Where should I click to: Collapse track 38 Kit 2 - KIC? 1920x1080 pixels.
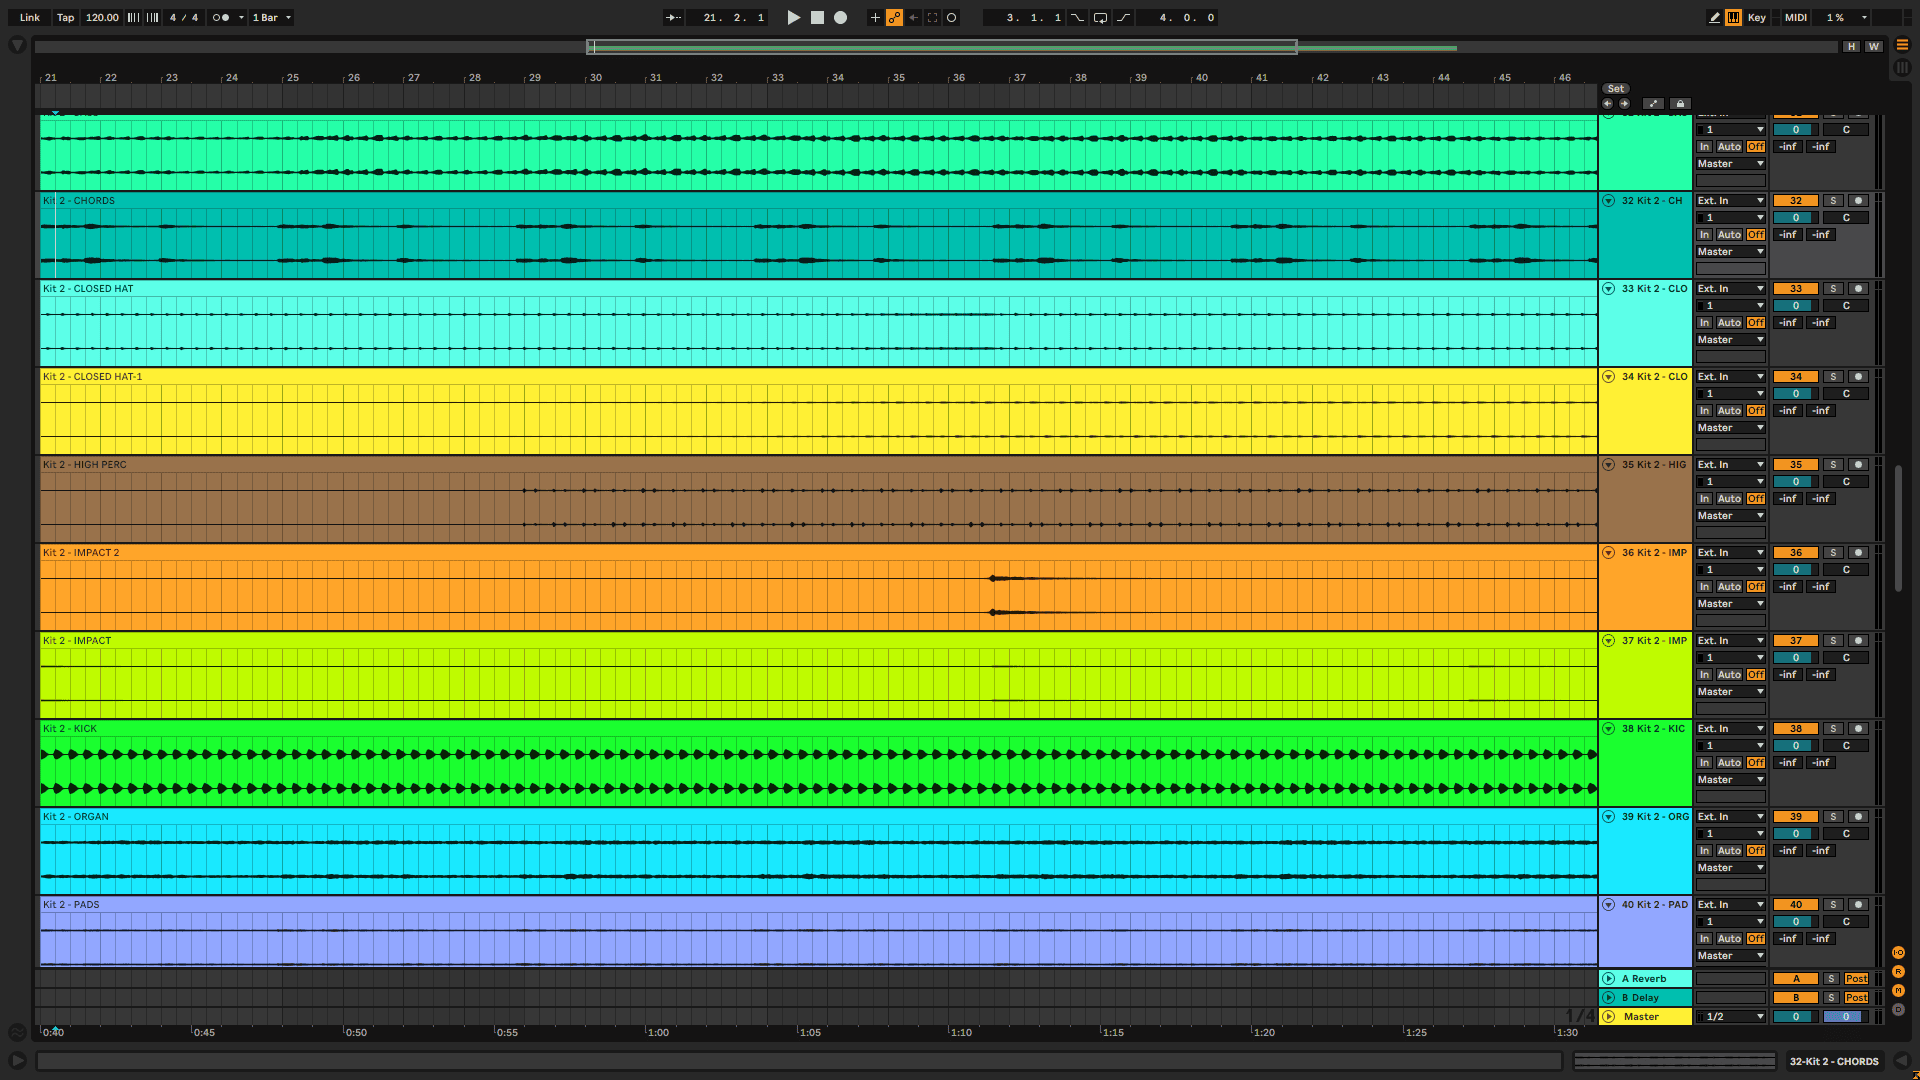(1608, 729)
